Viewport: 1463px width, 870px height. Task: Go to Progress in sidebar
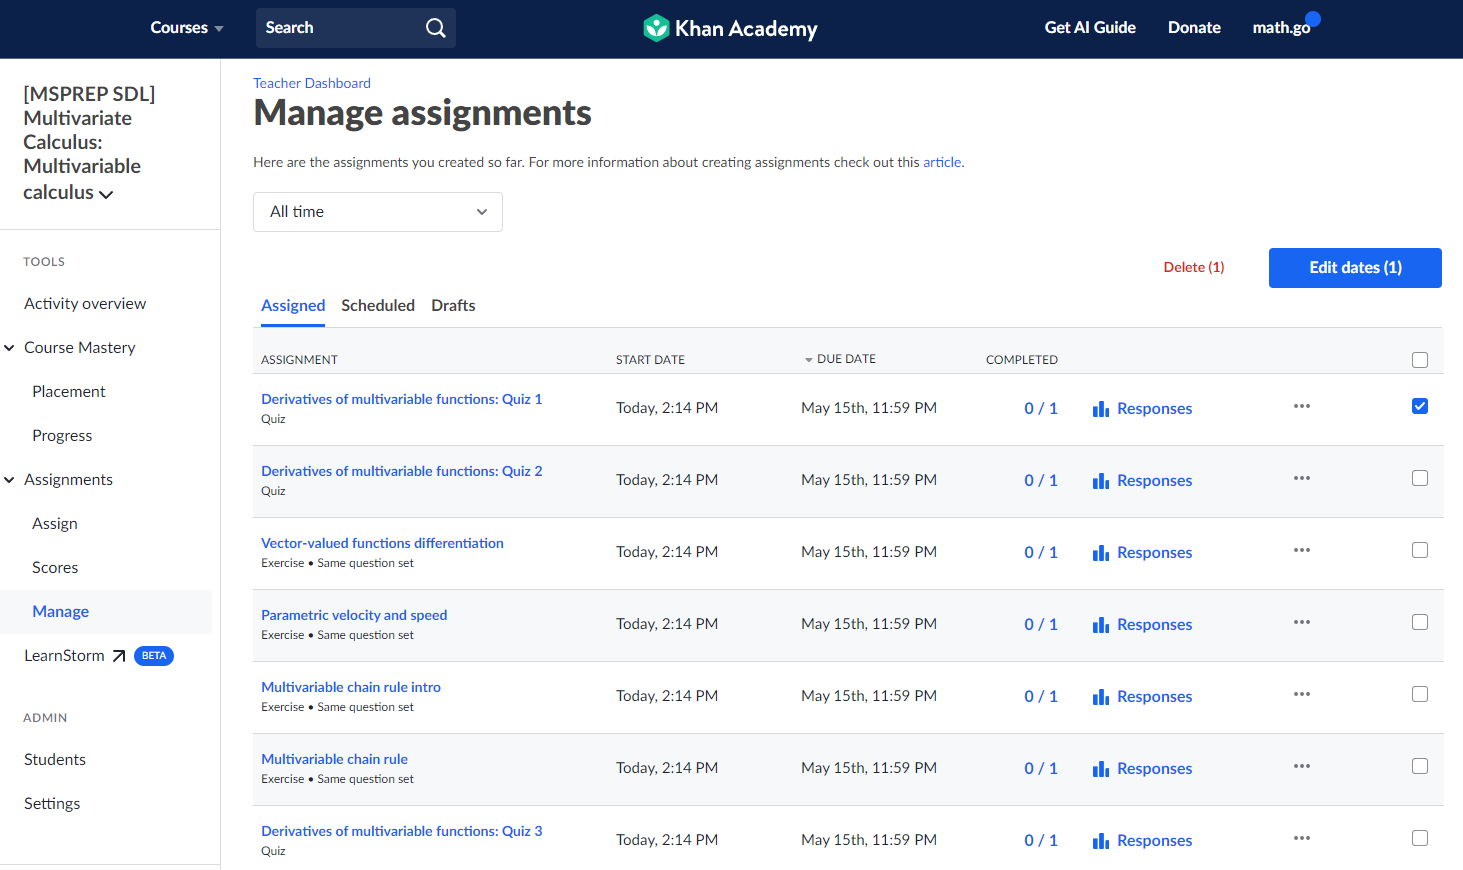tap(62, 436)
